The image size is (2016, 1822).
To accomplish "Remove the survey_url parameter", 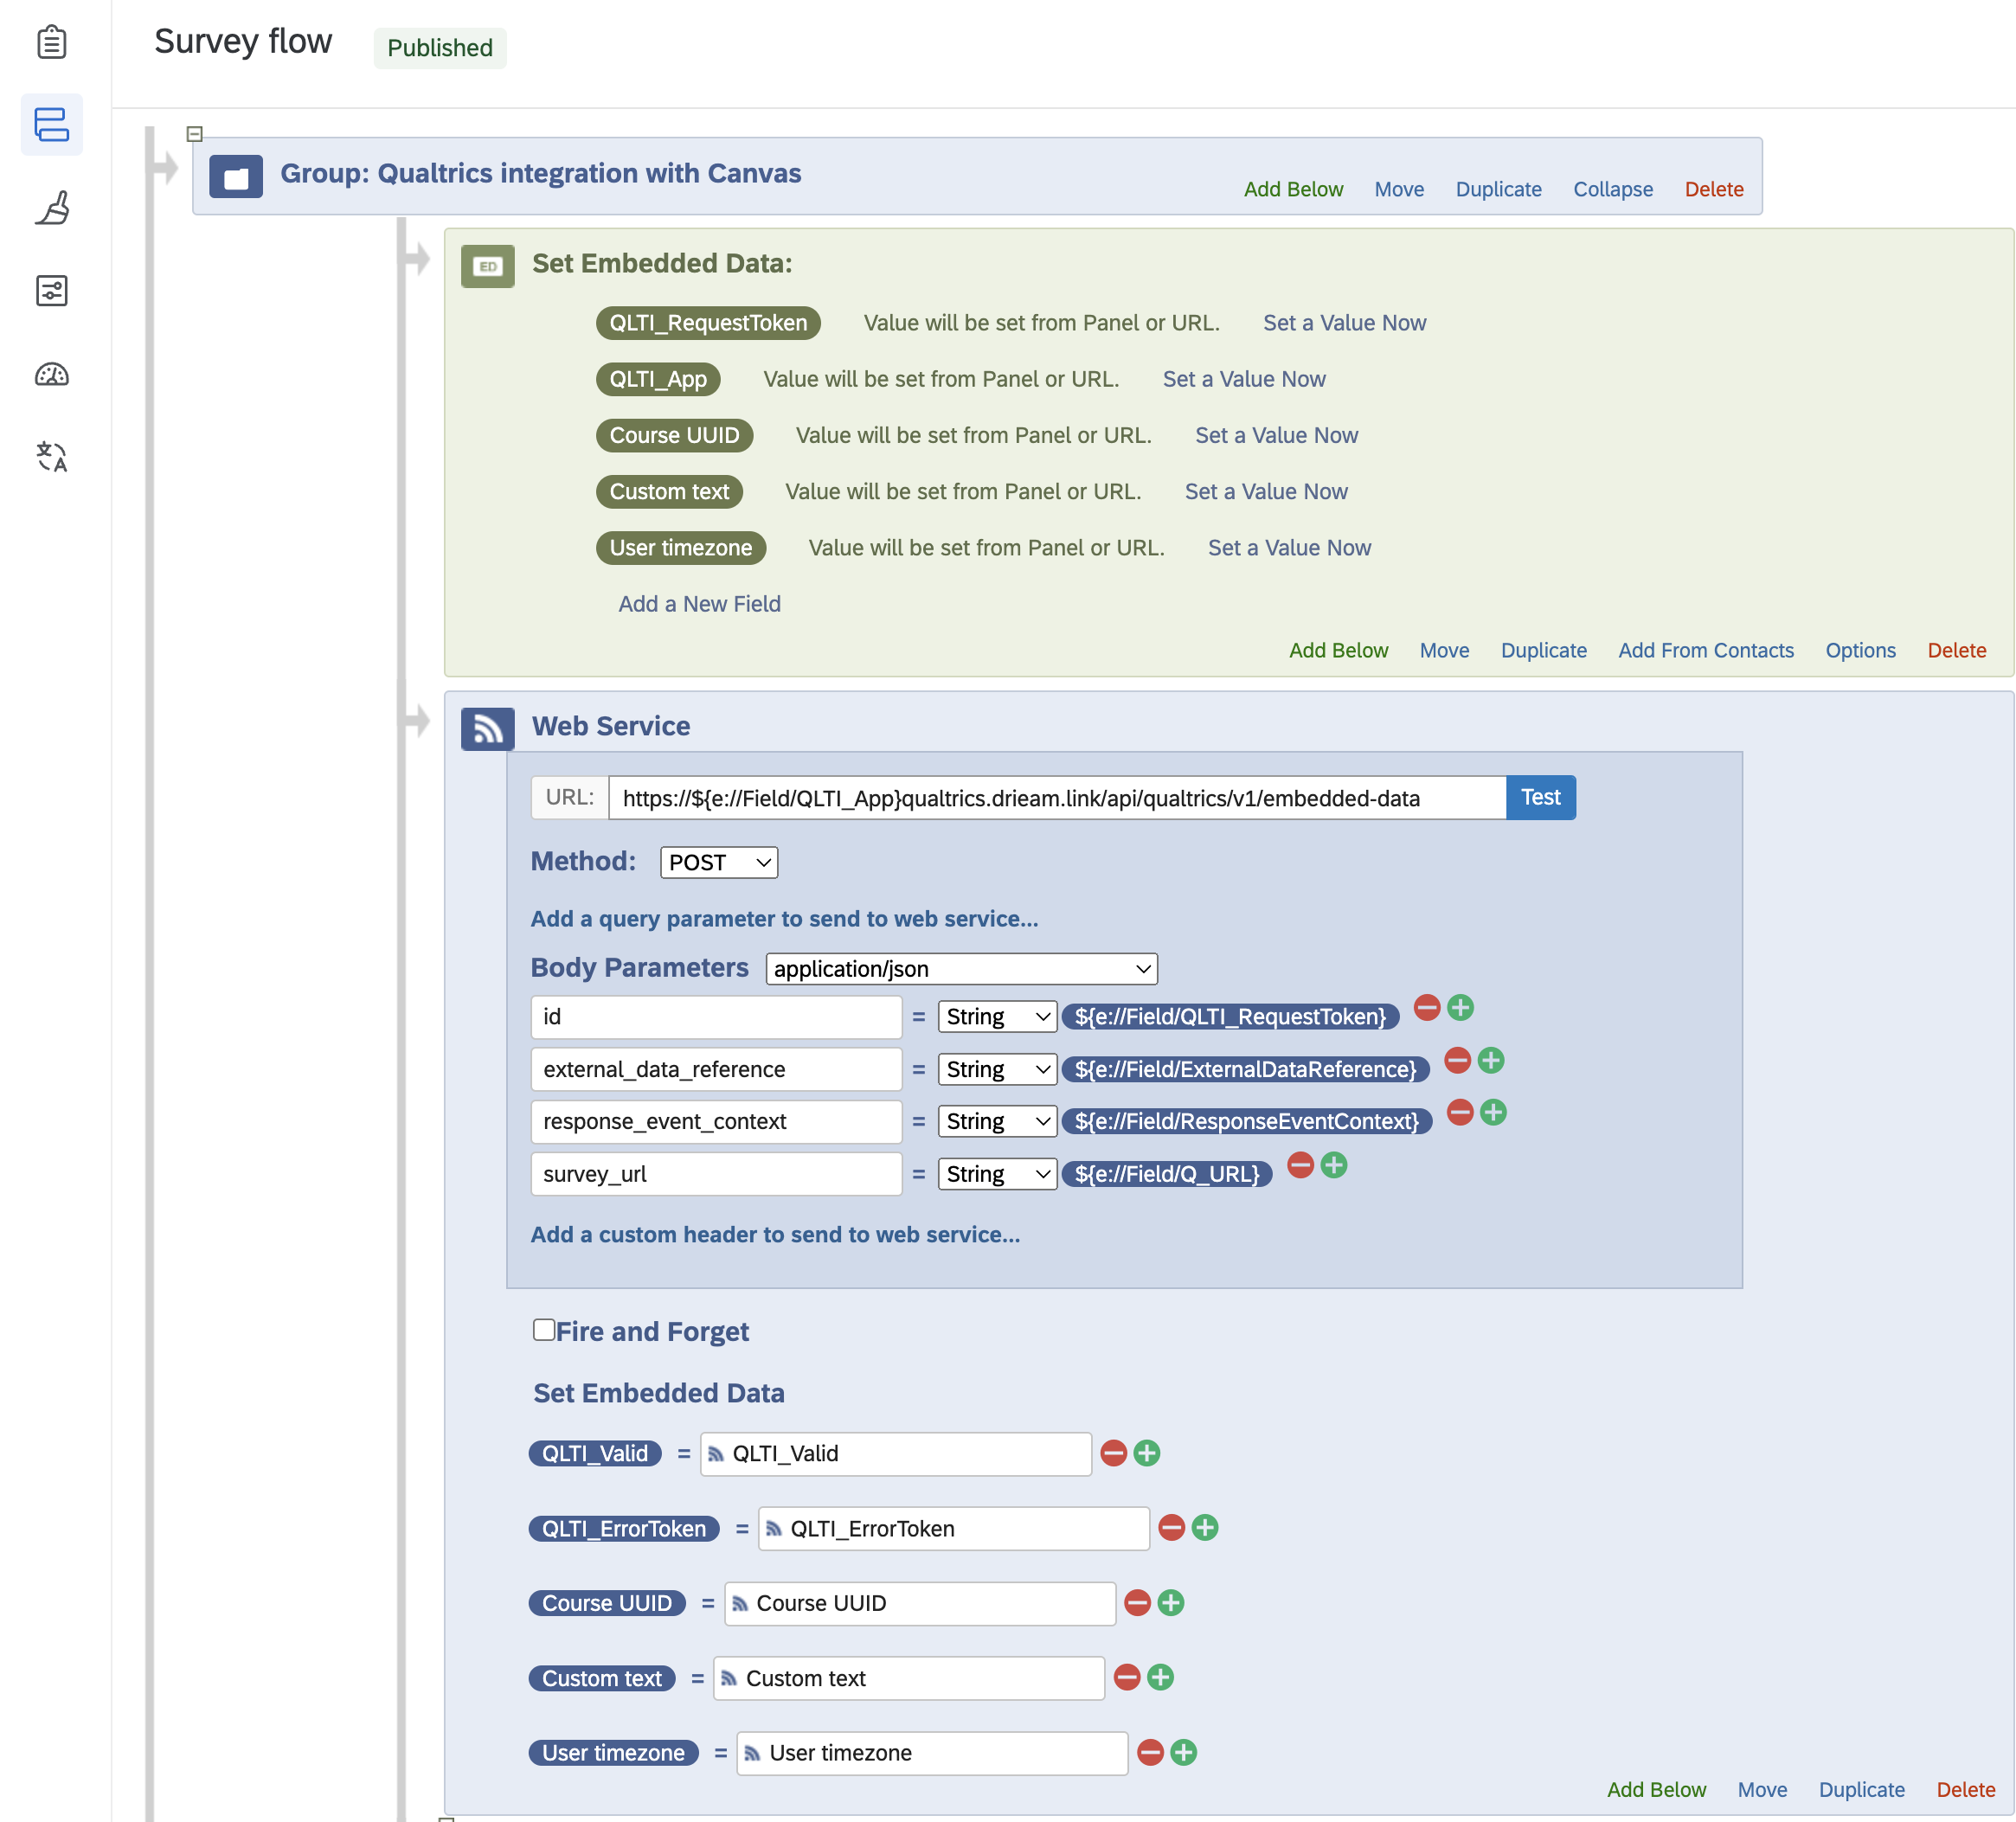I will tap(1300, 1165).
